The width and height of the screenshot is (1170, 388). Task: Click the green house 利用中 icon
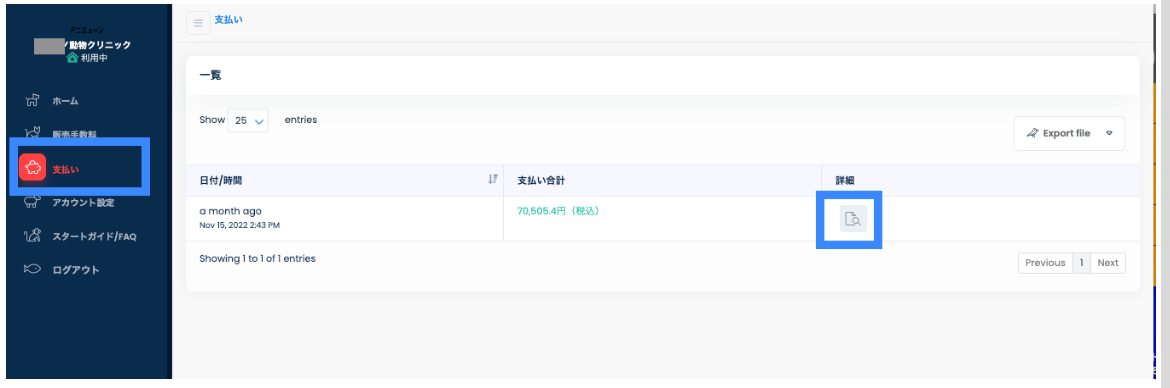72,57
